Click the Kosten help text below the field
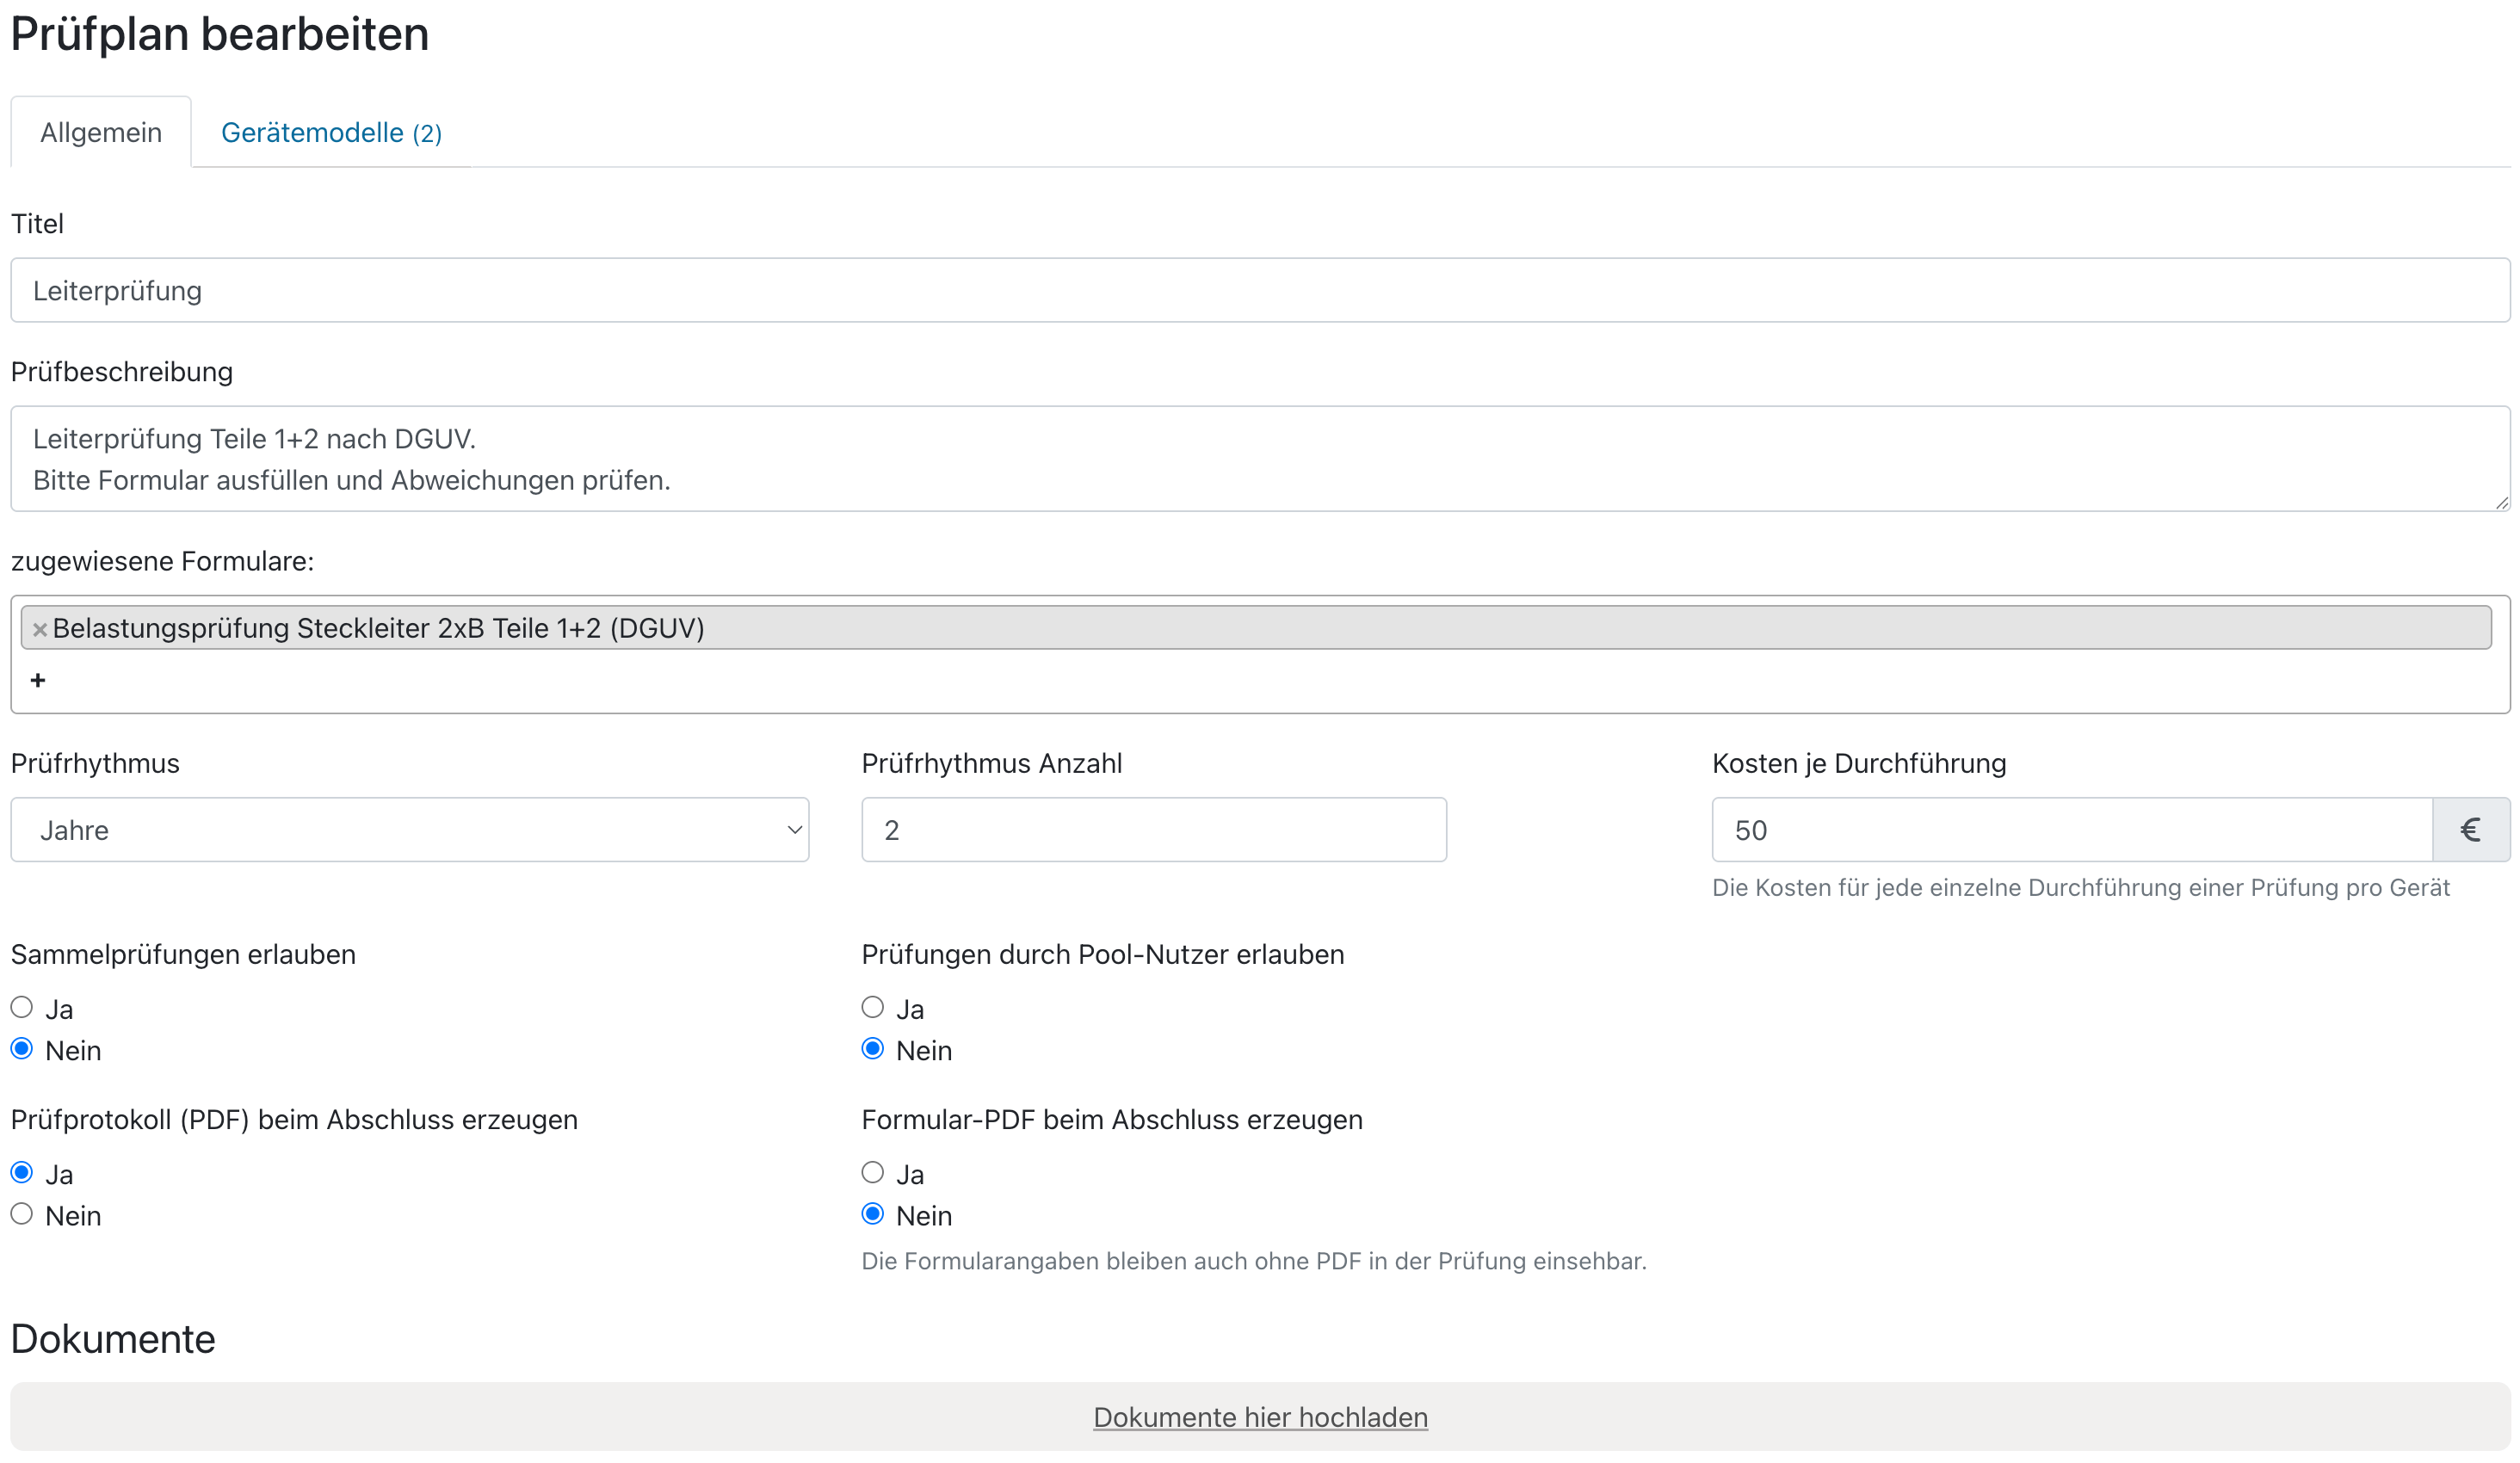This screenshot has height=1463, width=2520. point(2081,887)
